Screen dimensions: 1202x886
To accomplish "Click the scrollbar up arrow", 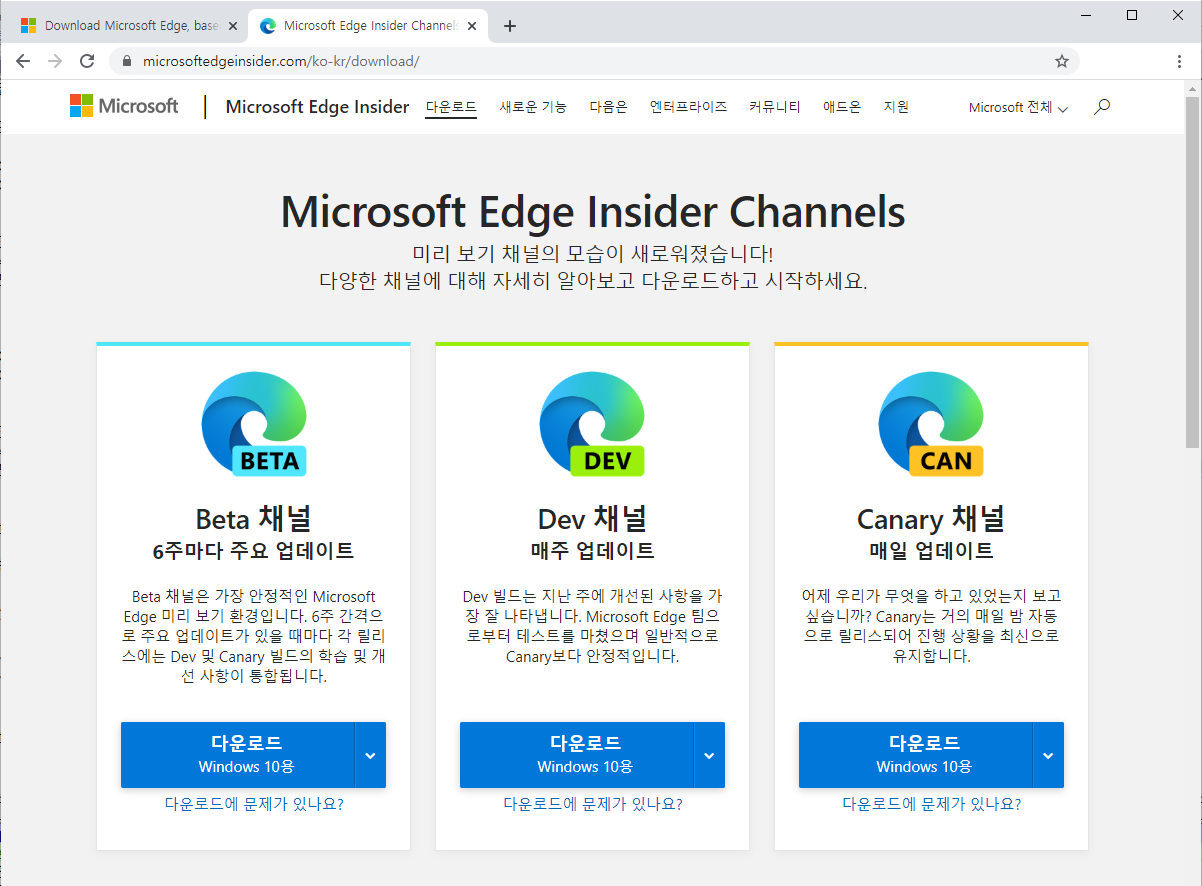I will (x=1192, y=89).
